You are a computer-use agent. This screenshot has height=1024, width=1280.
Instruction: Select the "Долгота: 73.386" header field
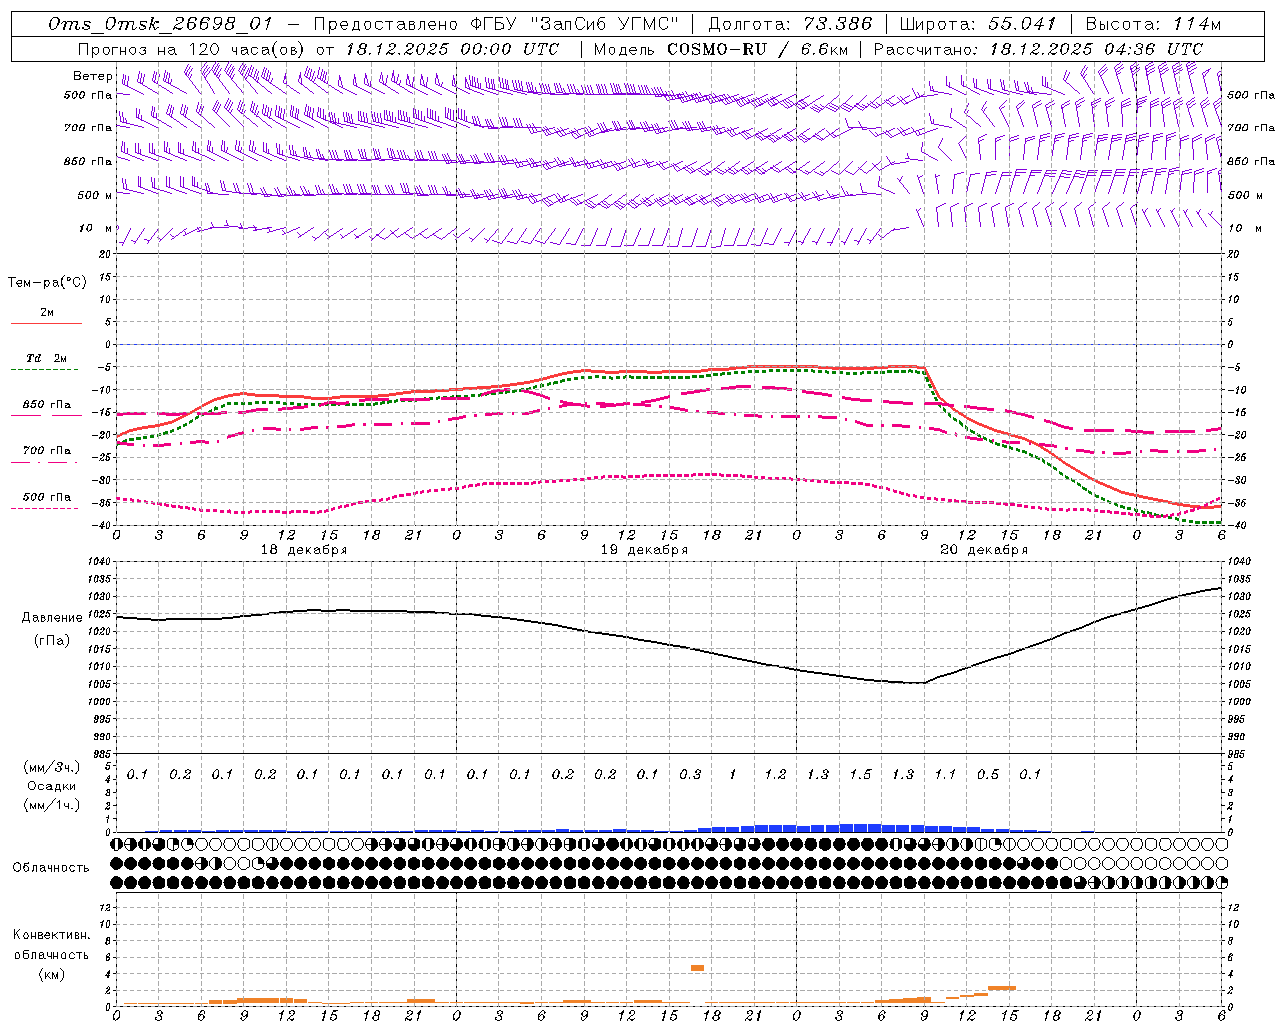(790, 24)
